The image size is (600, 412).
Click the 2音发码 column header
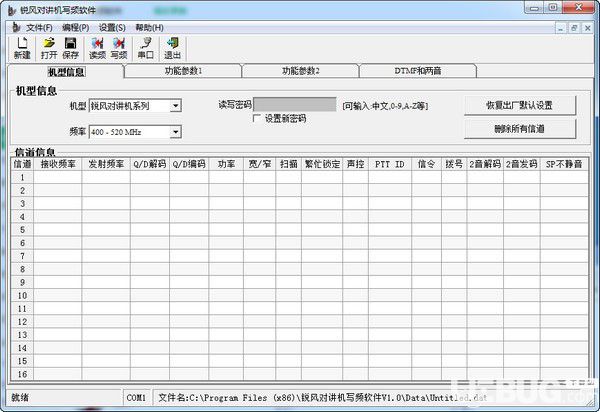coord(522,164)
